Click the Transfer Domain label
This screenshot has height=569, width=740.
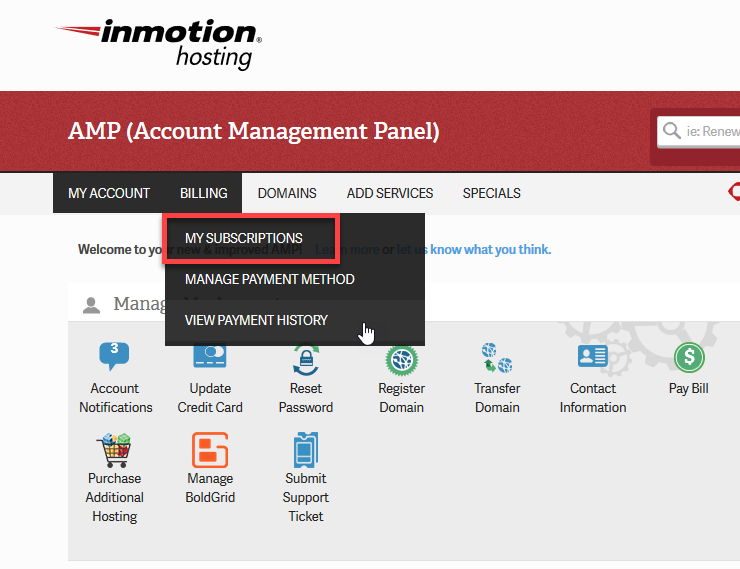click(x=497, y=398)
